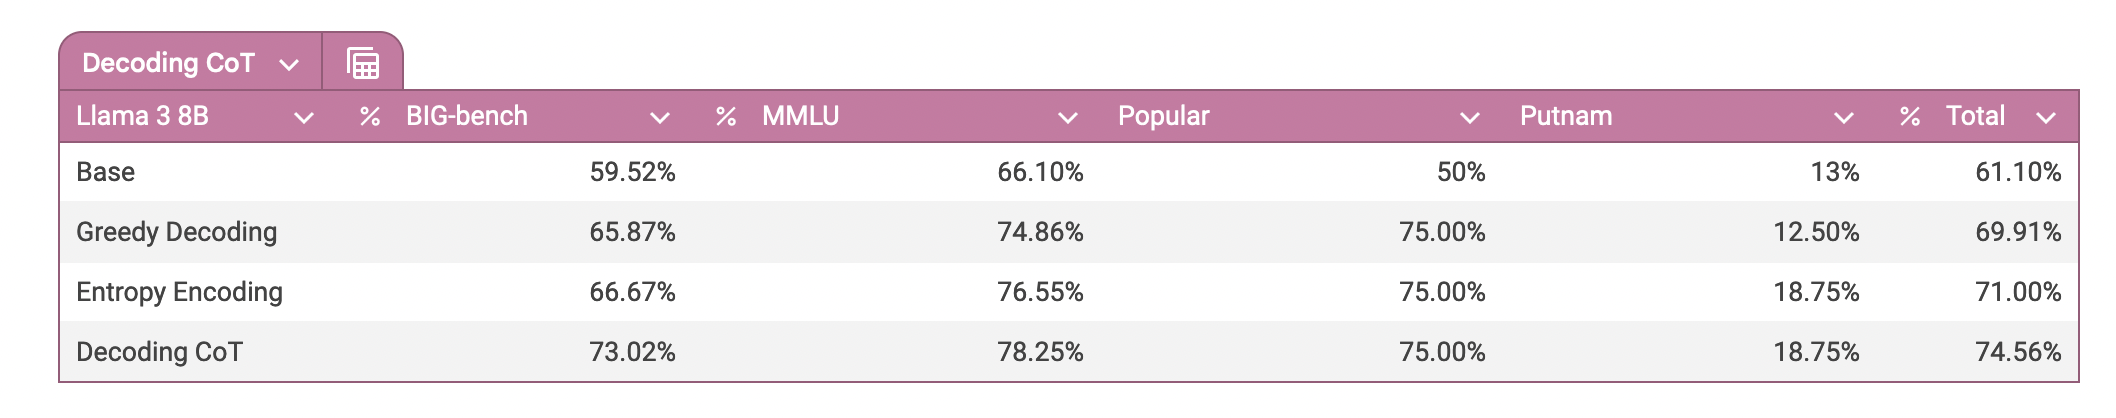Click the Popular column header text

[1164, 116]
